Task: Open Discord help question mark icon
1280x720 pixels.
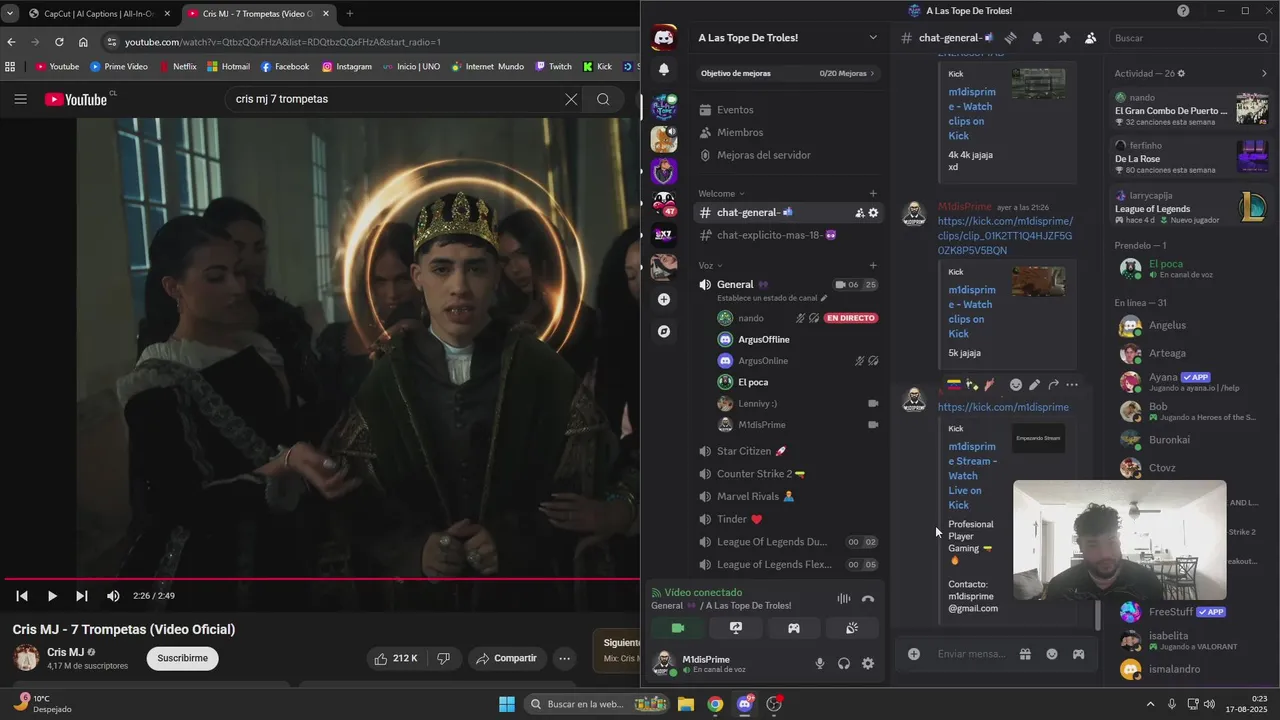Action: pos(1183,11)
